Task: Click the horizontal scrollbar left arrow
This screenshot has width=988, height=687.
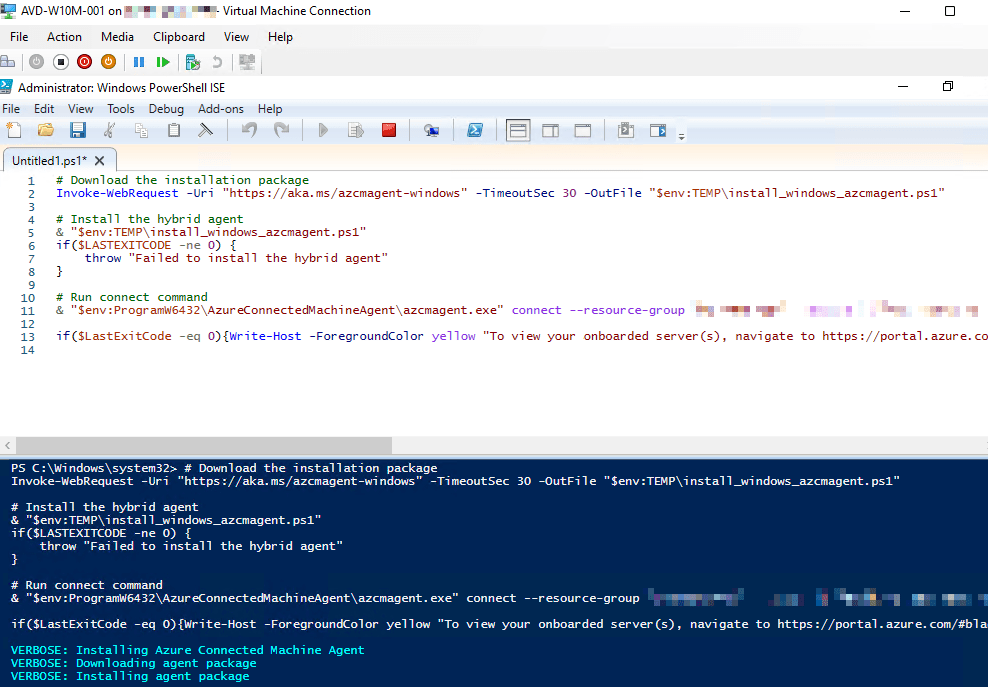Action: [x=8, y=446]
